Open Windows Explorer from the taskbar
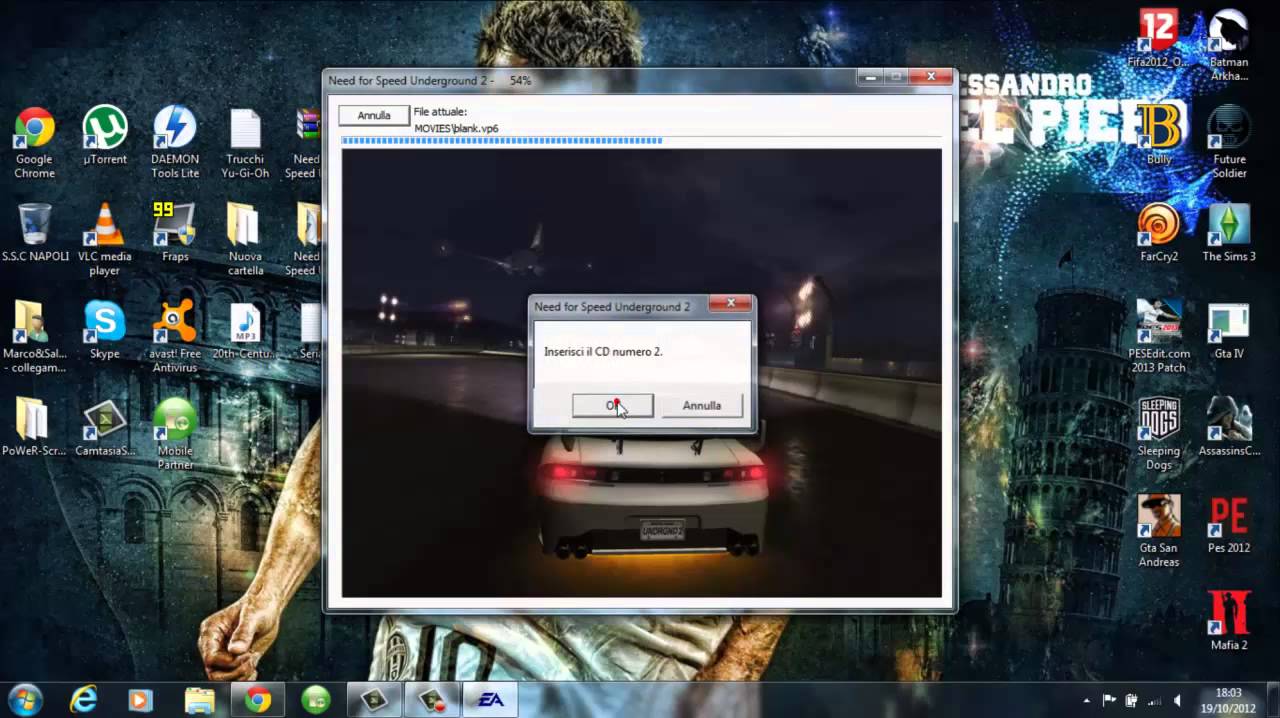This screenshot has height=718, width=1280. point(199,699)
